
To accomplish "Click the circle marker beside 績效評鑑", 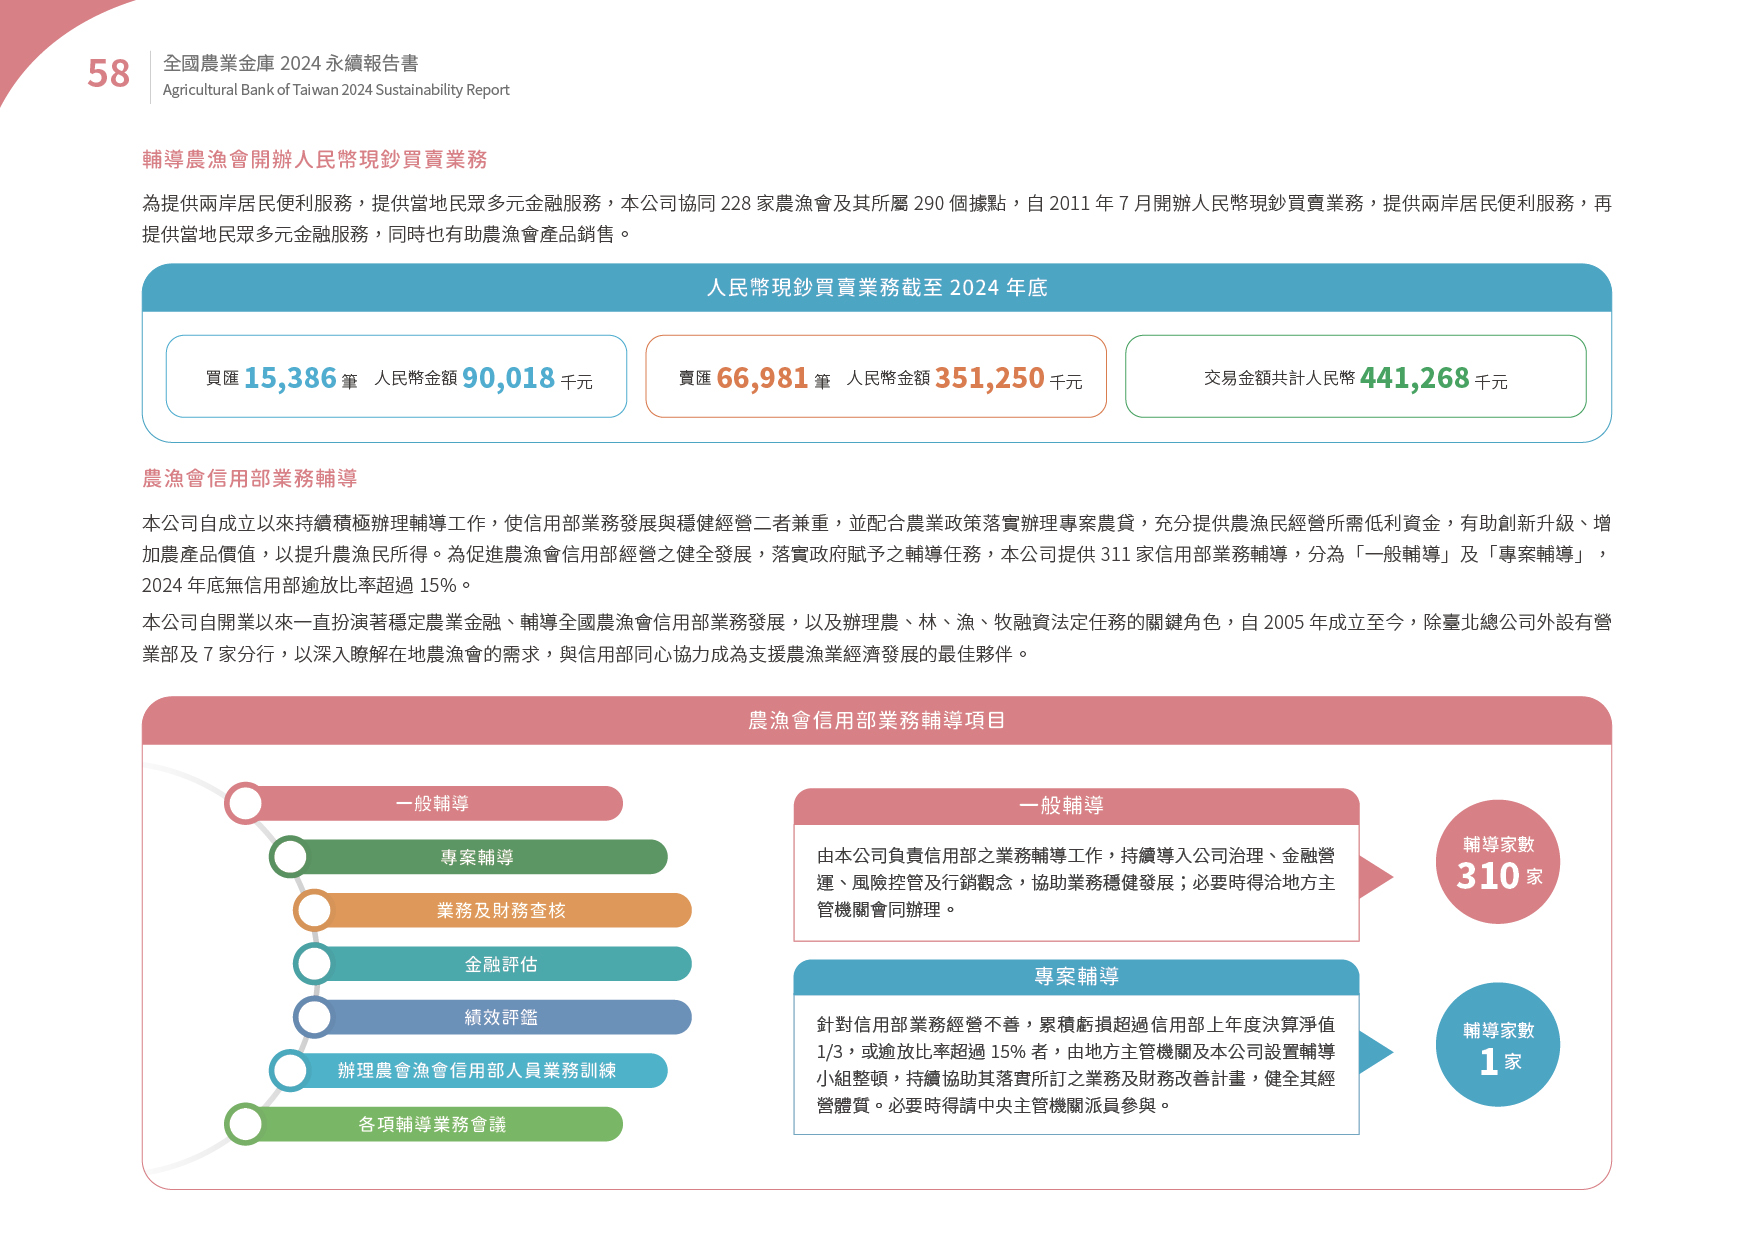I will (314, 1017).
